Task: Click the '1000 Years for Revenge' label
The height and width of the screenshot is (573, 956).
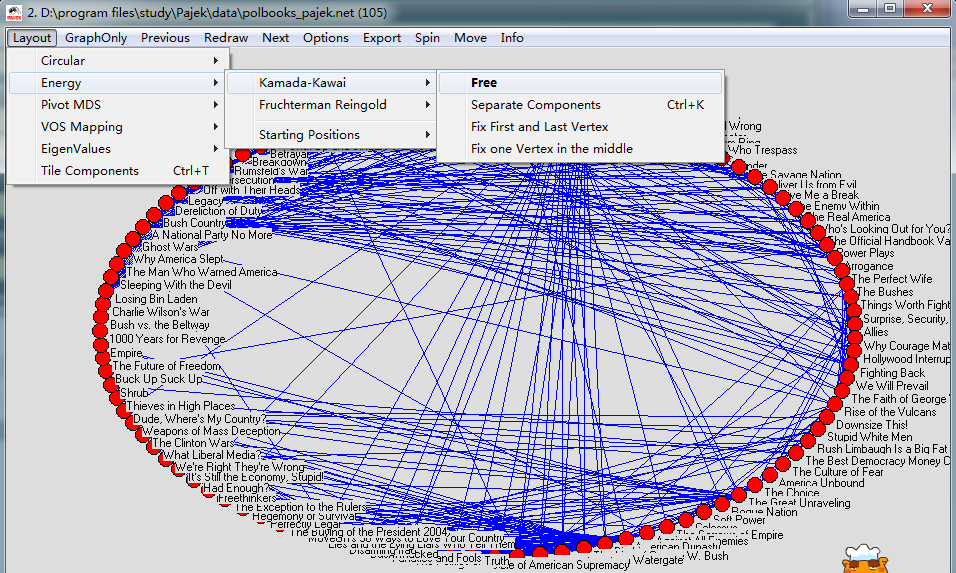Action: 167,338
